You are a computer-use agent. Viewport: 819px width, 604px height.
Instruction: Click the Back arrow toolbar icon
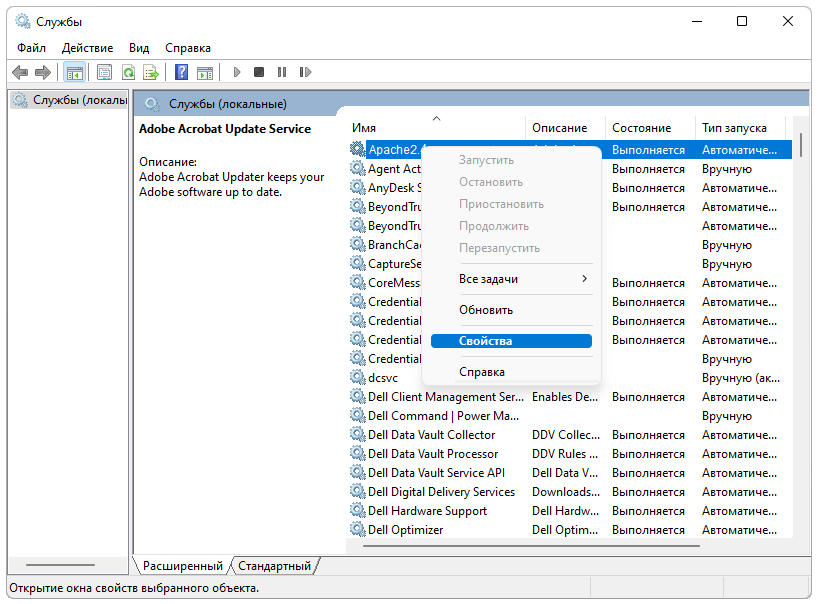click(x=20, y=72)
